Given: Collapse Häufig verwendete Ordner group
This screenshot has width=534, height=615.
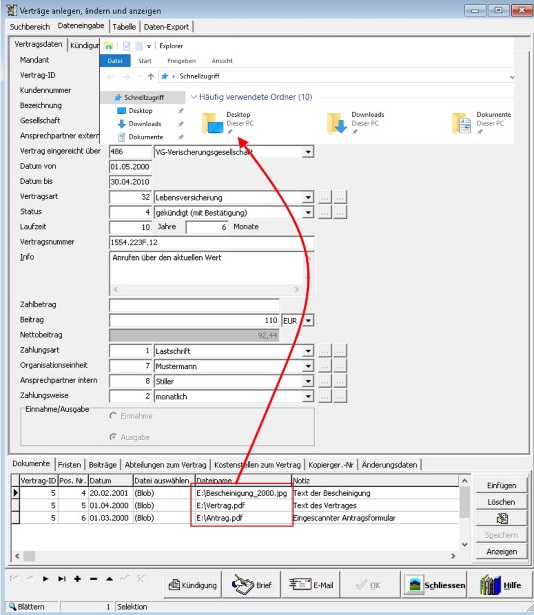Looking at the screenshot, I should (x=194, y=97).
